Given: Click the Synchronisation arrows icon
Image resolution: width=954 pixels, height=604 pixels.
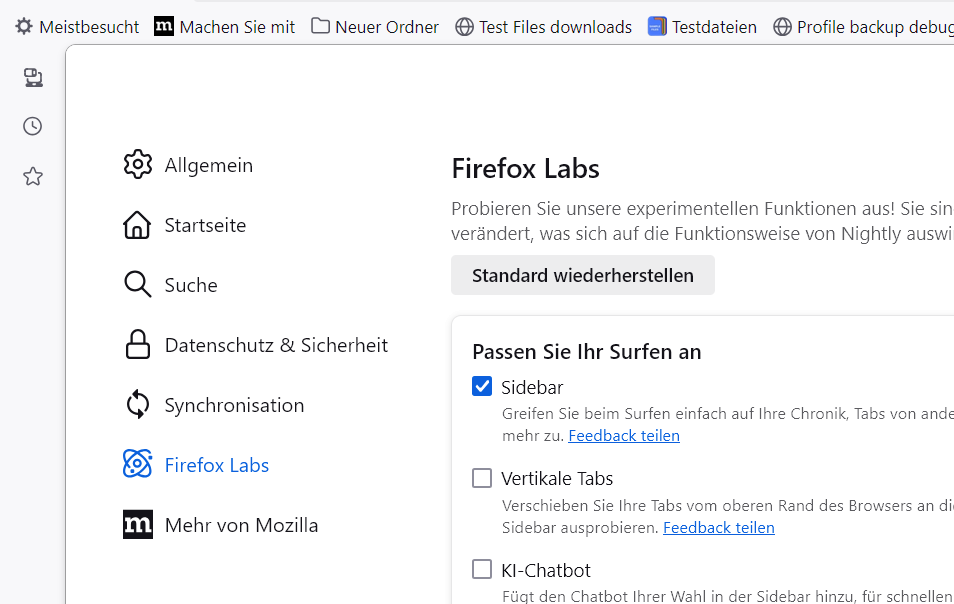Looking at the screenshot, I should click(x=137, y=405).
